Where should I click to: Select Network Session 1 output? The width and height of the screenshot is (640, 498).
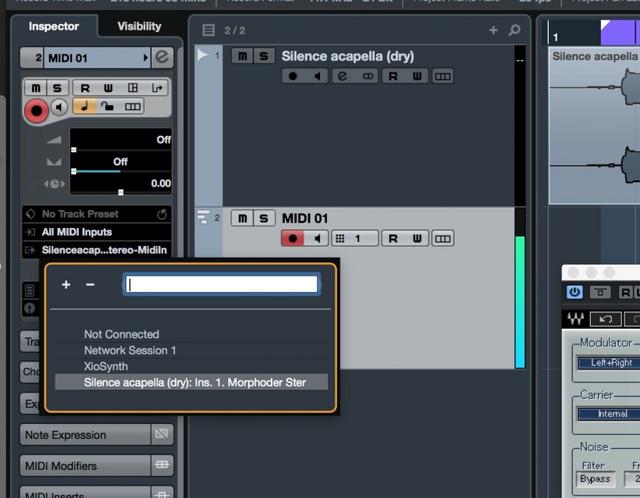191,350
